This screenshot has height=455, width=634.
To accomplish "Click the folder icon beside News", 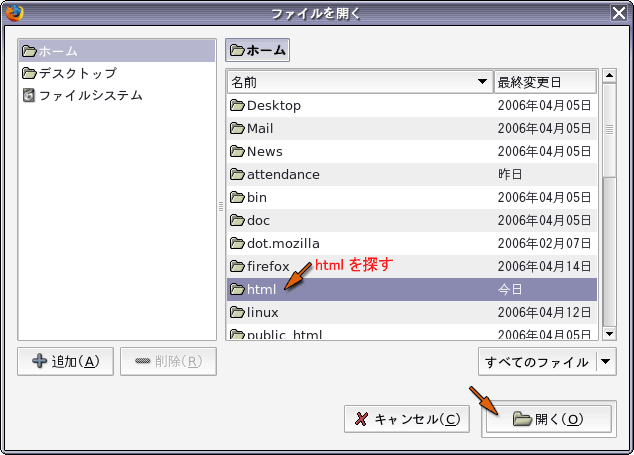I will [237, 152].
